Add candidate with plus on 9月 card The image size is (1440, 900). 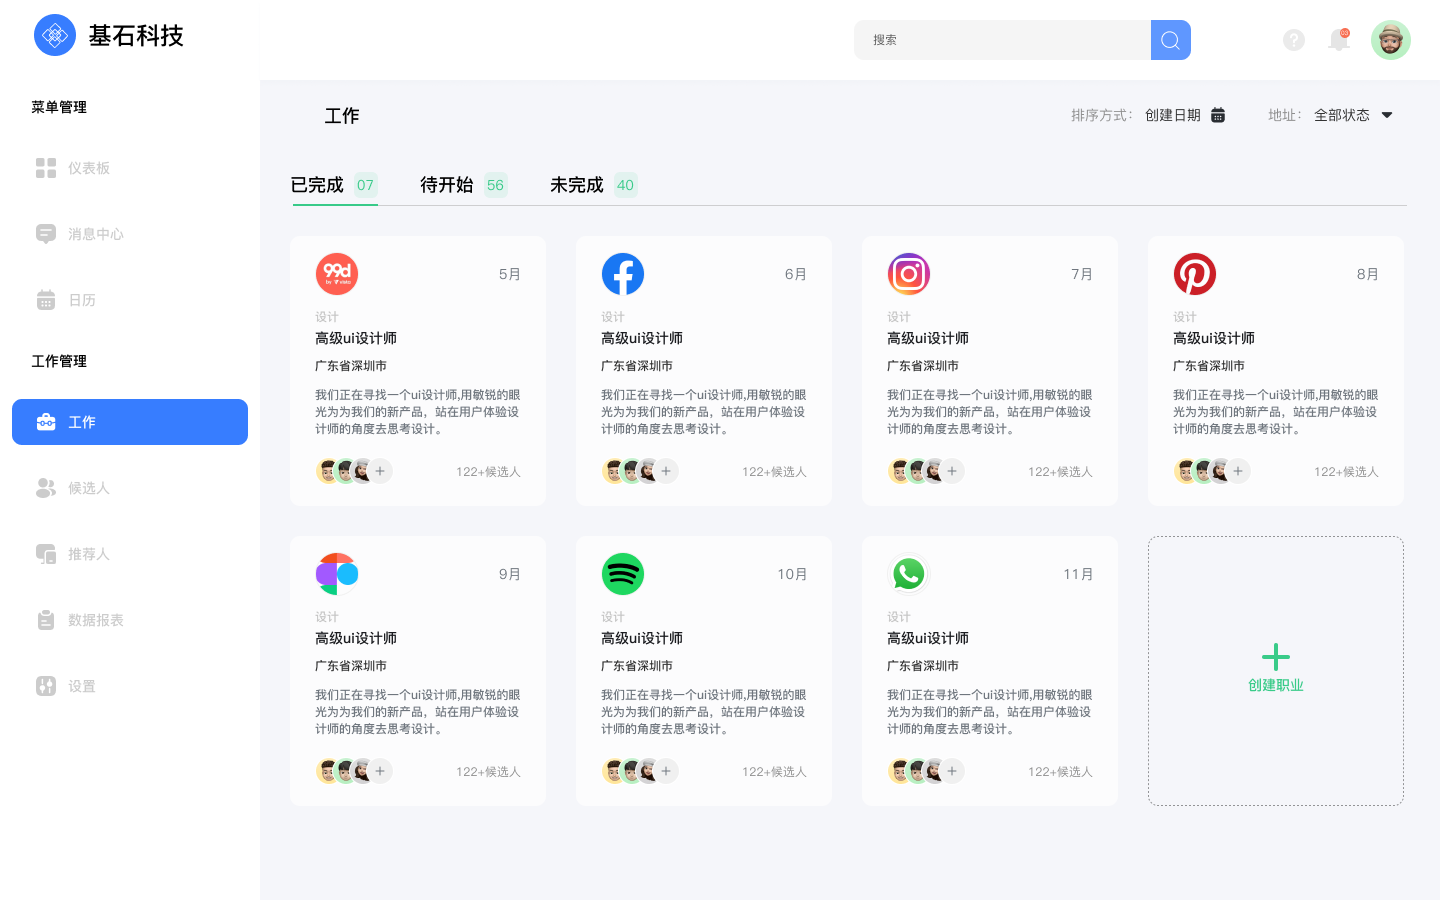pos(380,771)
